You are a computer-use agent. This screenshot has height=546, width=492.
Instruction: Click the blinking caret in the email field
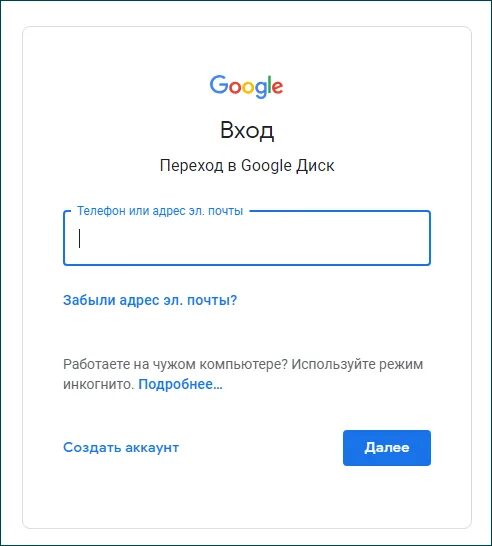click(80, 238)
